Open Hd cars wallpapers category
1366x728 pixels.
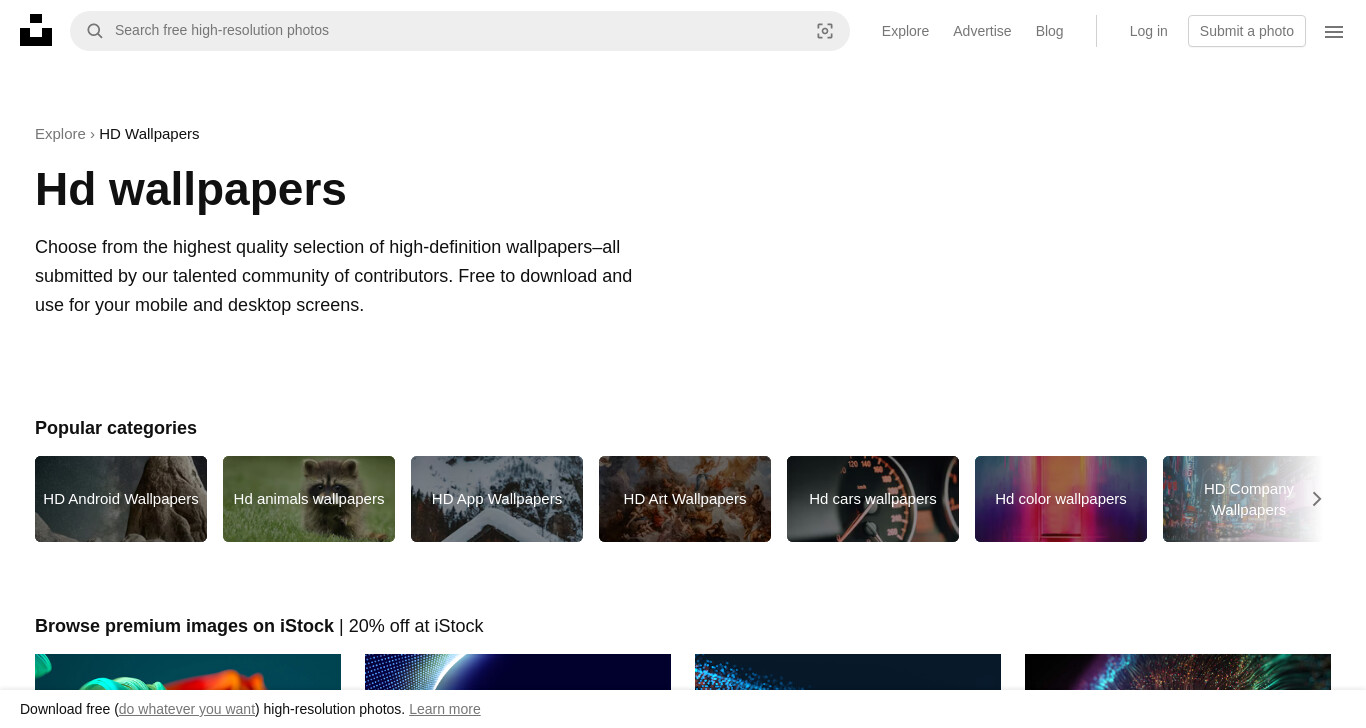click(x=873, y=499)
